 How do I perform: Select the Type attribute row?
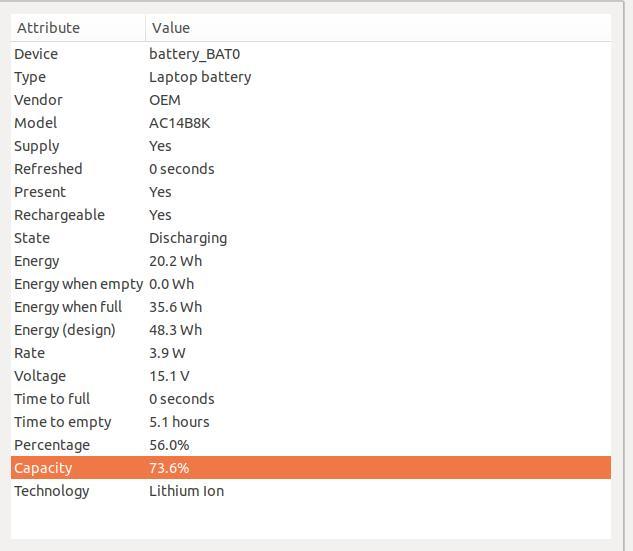click(311, 77)
